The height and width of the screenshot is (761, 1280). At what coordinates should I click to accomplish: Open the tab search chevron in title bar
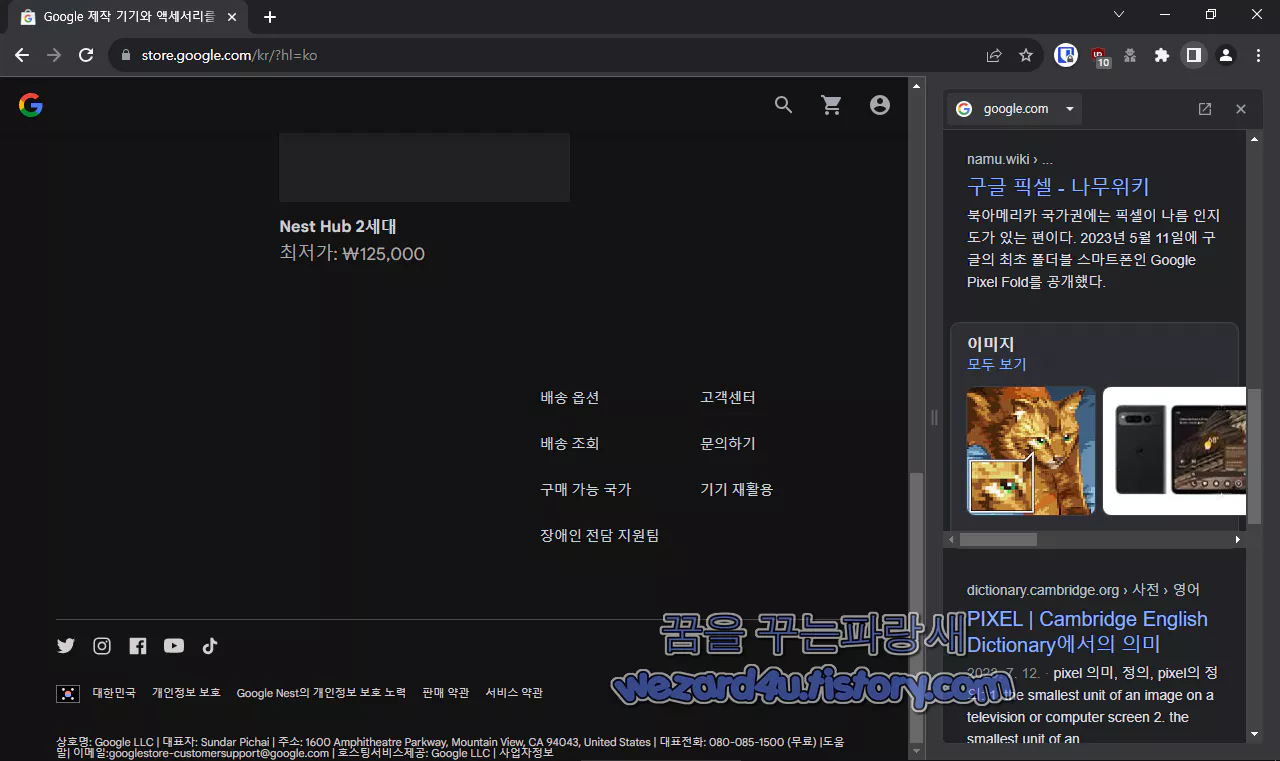click(1119, 14)
